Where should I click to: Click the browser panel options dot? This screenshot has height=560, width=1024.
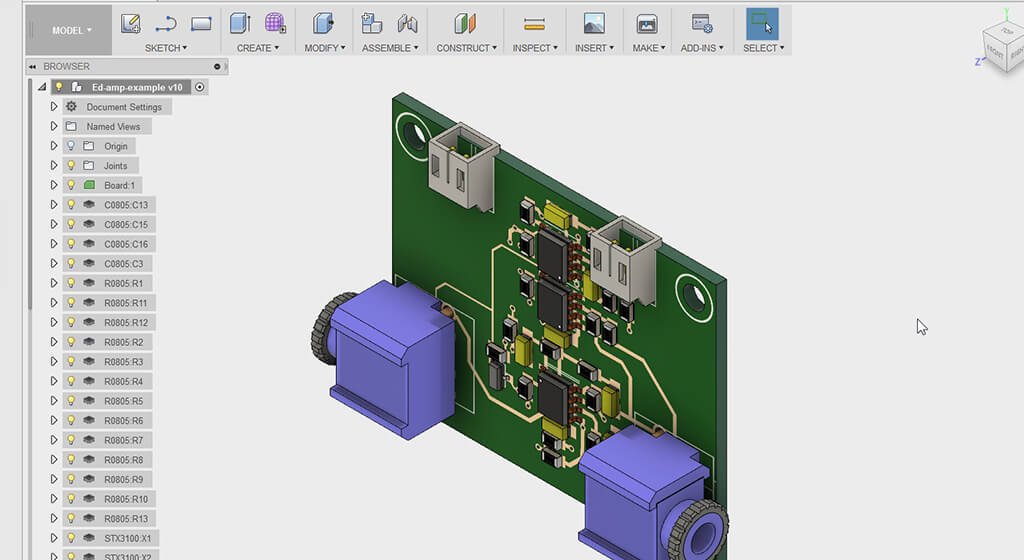(x=217, y=67)
